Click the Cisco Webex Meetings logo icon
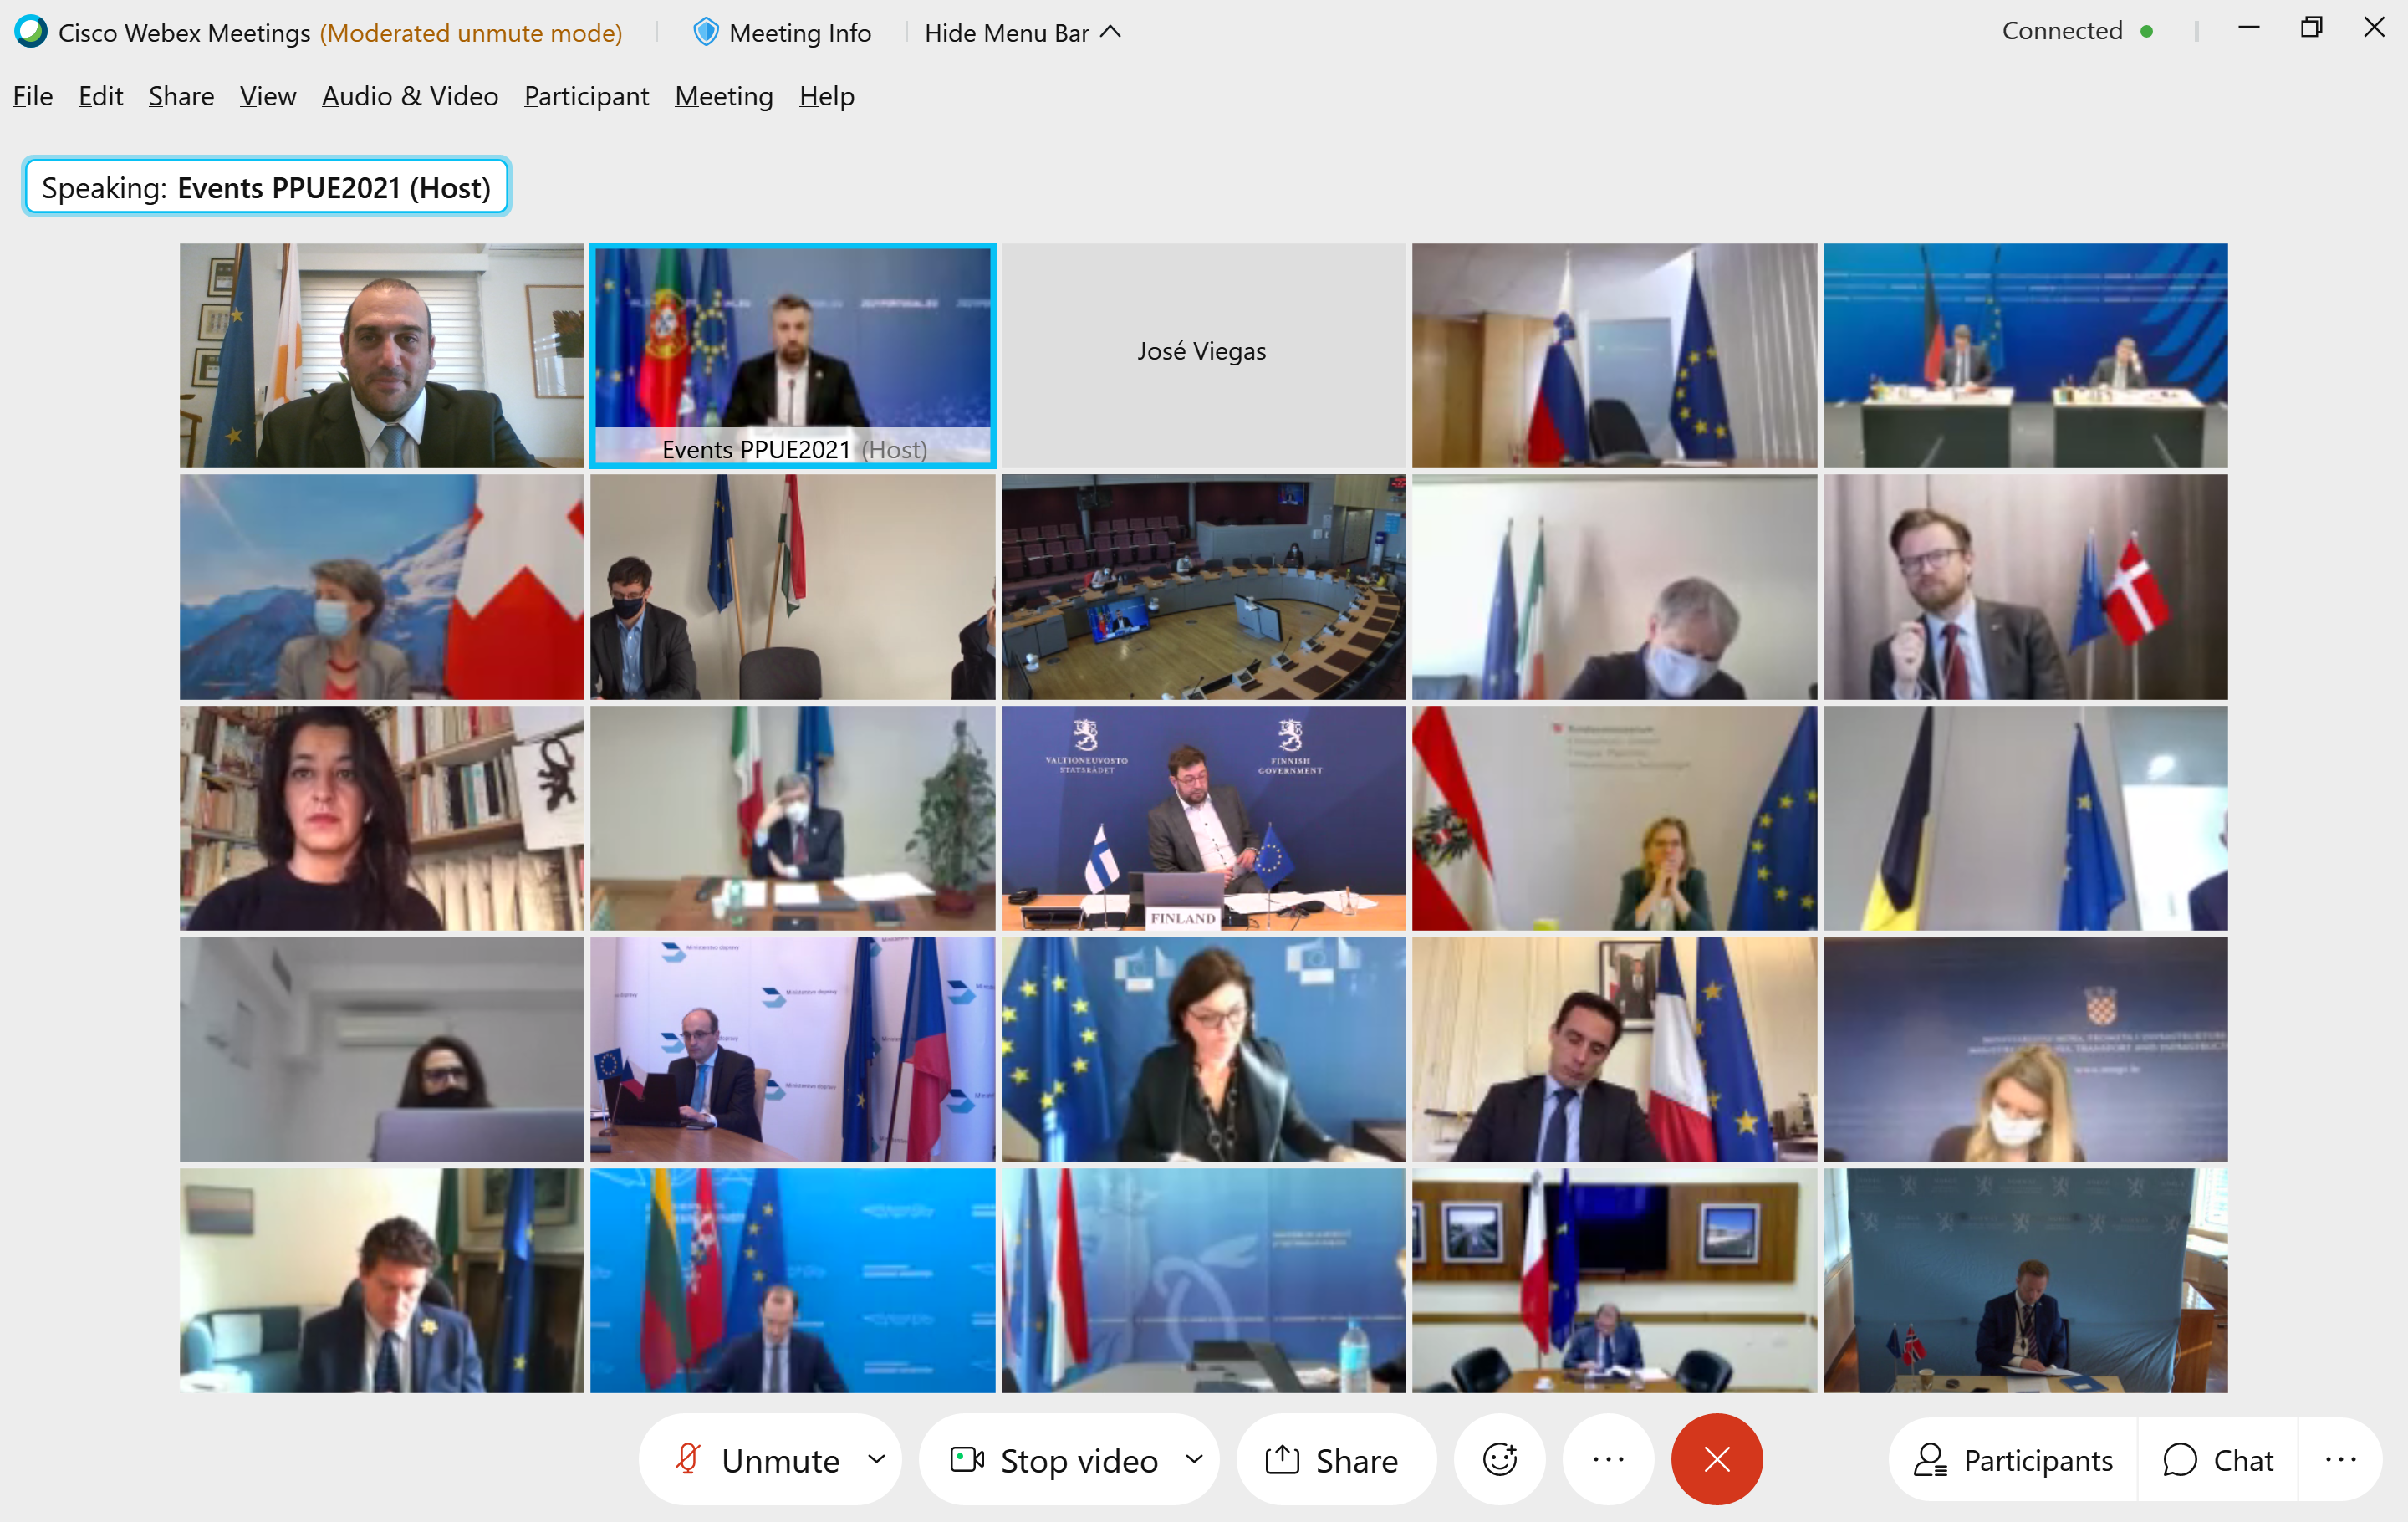 pos(30,32)
